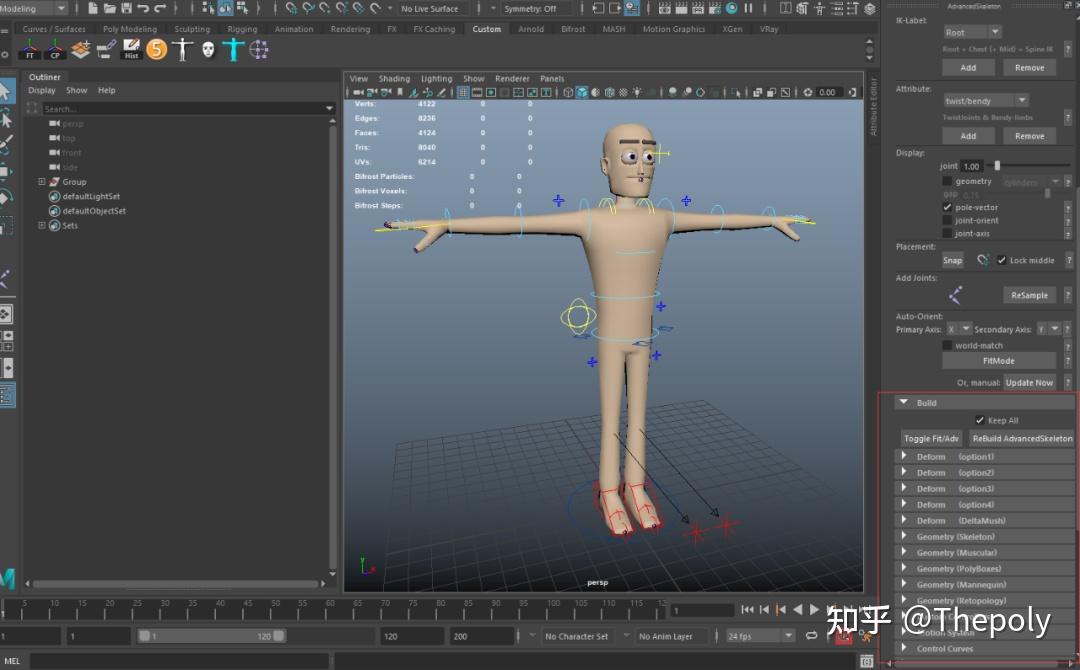Click the white mask face shelf icon
Screen dimensions: 1080x670
point(208,49)
